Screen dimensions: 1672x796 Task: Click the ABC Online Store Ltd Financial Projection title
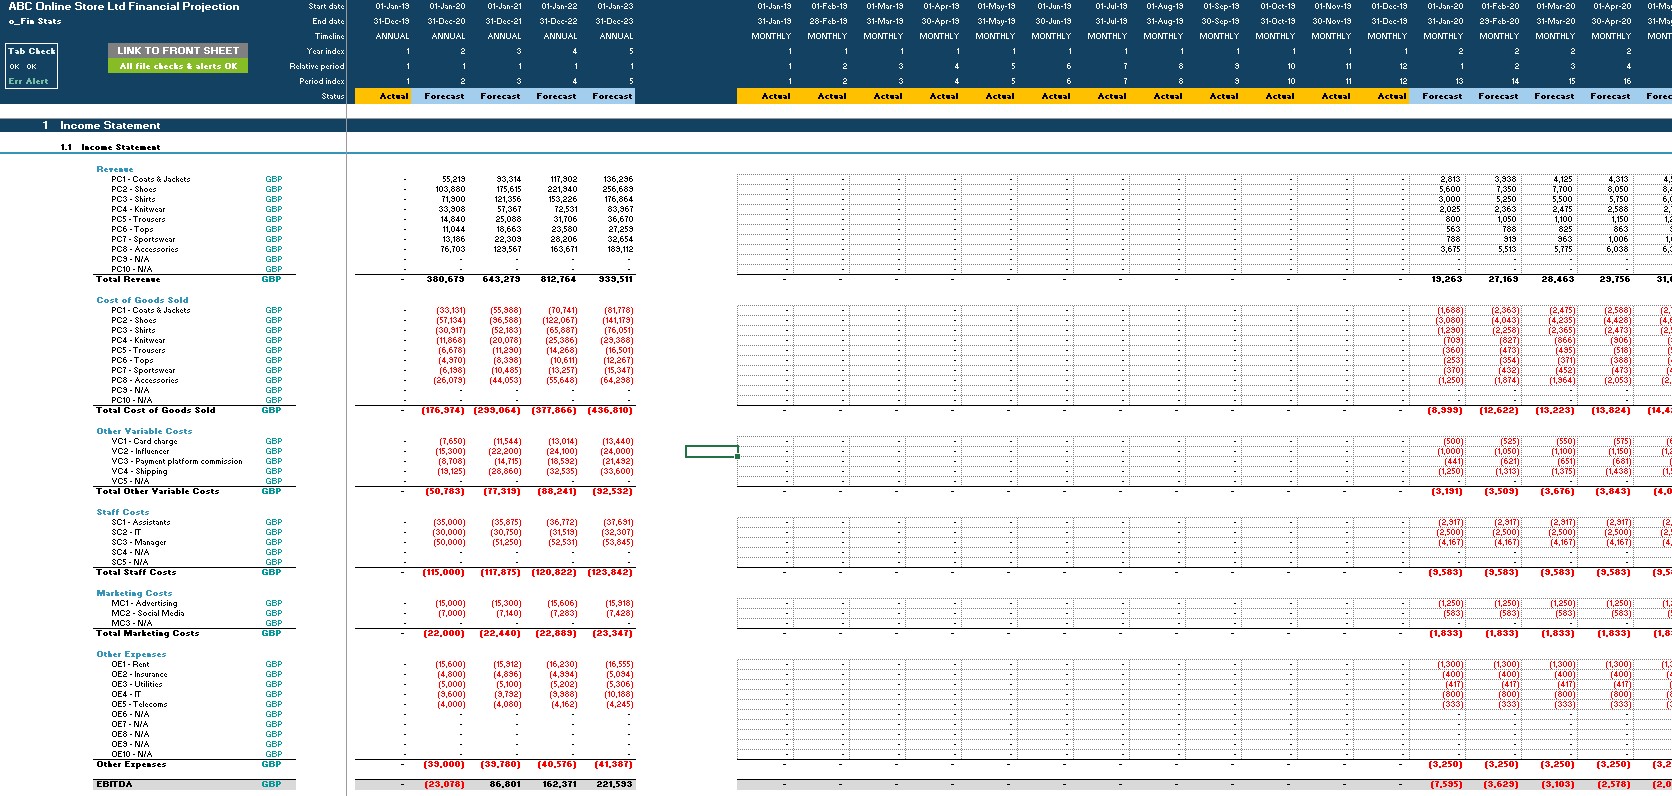coord(123,6)
